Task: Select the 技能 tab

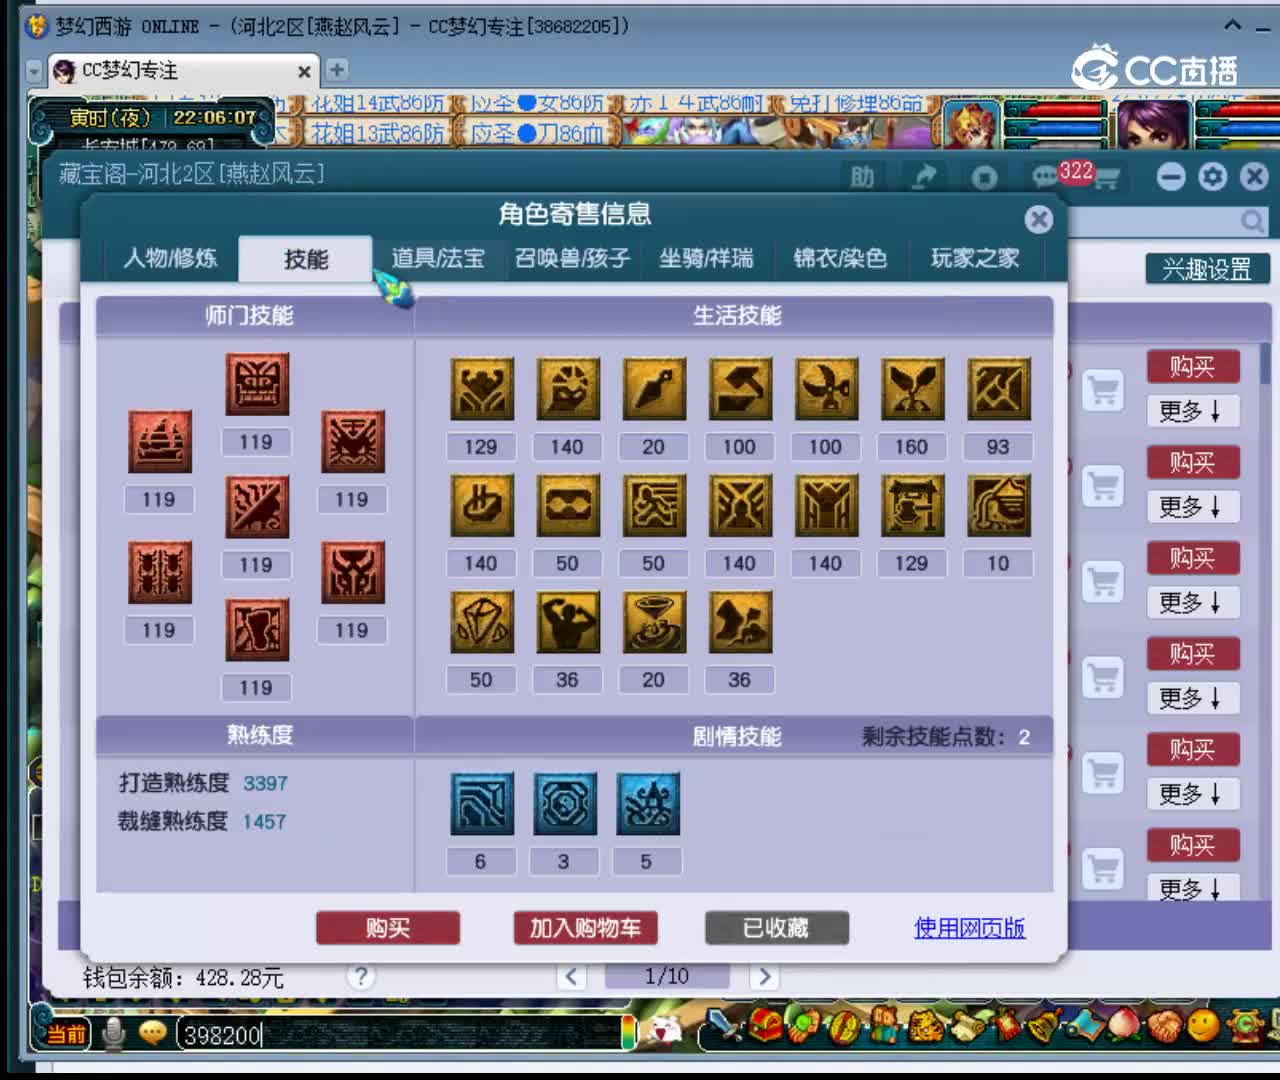Action: (306, 259)
